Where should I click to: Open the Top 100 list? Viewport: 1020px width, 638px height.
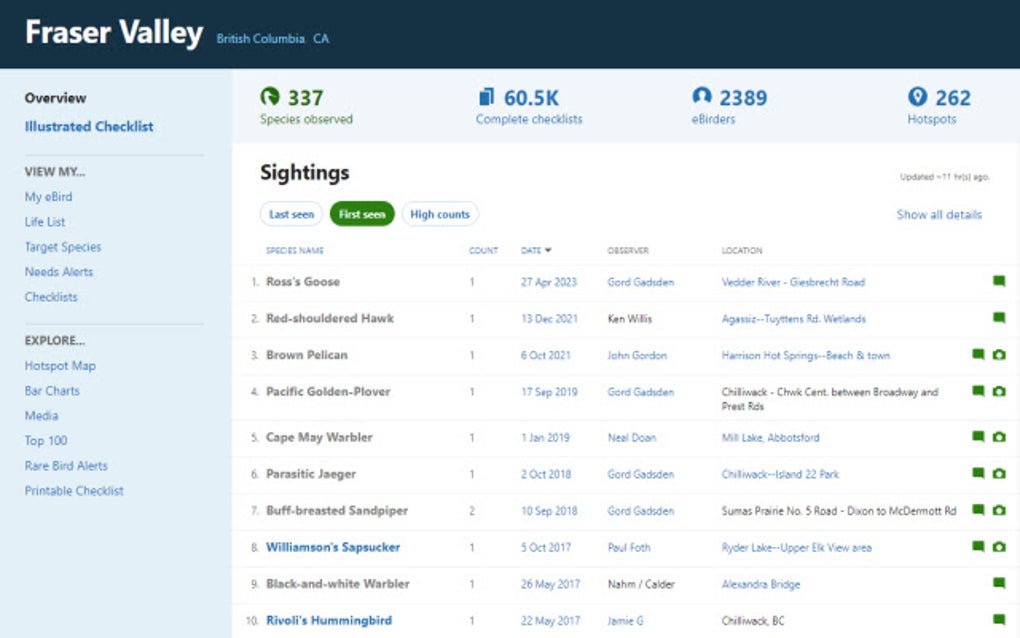46,440
